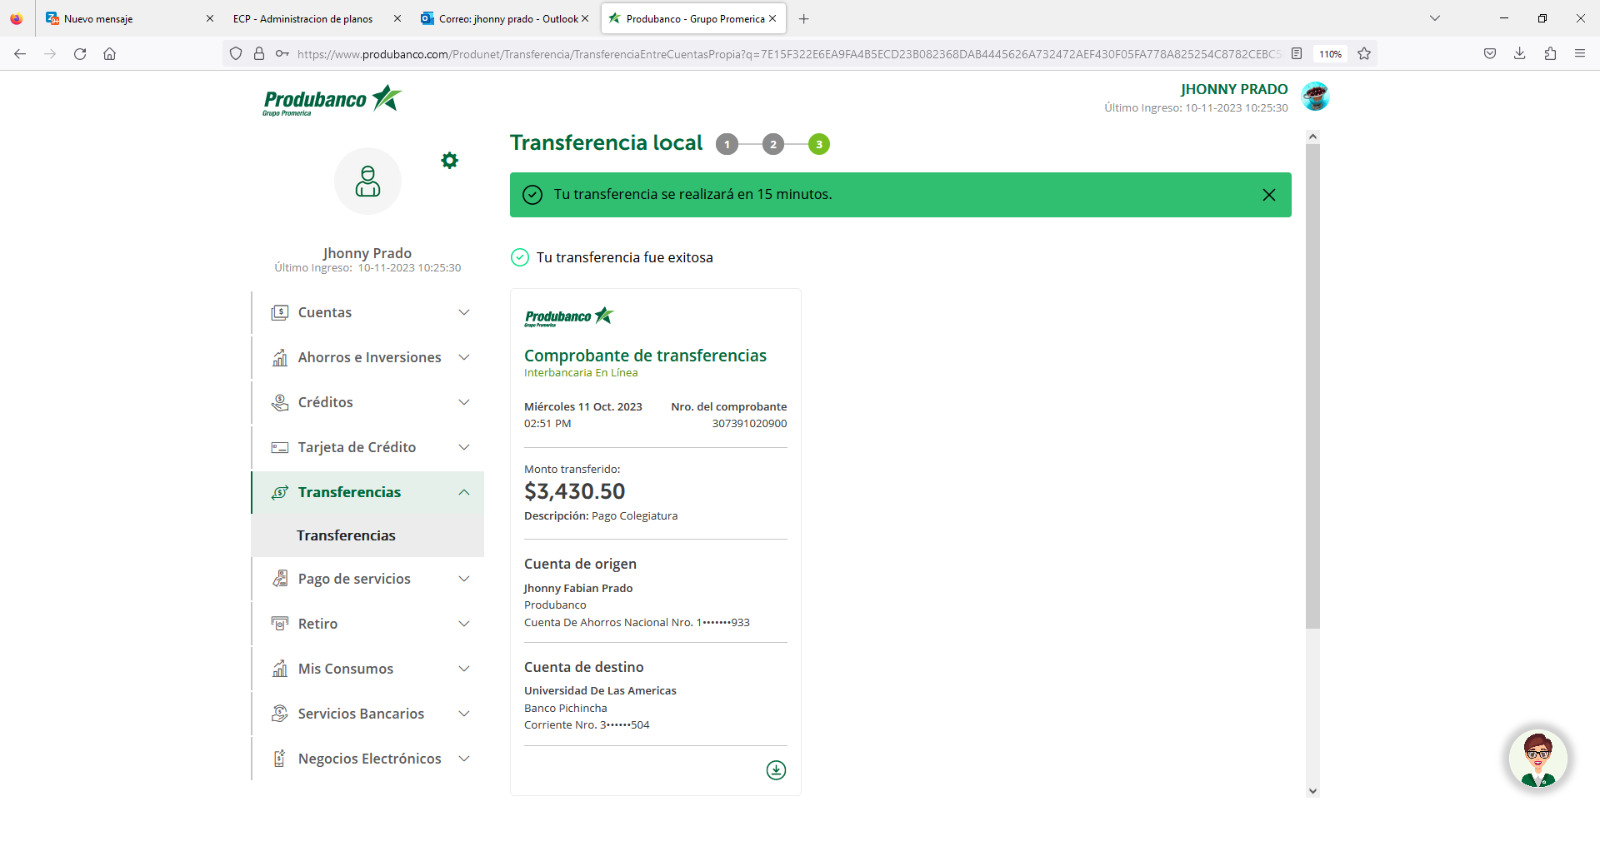
Task: Expand the Ahorros e Inversiones section
Action: (368, 357)
